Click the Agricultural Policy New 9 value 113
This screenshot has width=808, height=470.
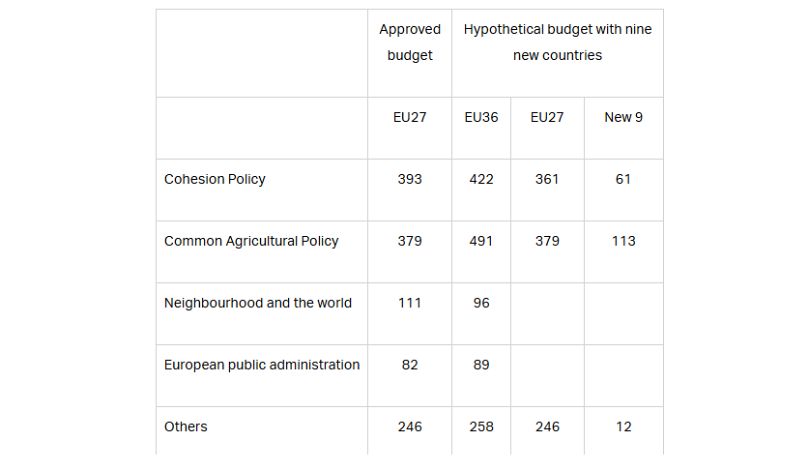pyautogui.click(x=623, y=241)
